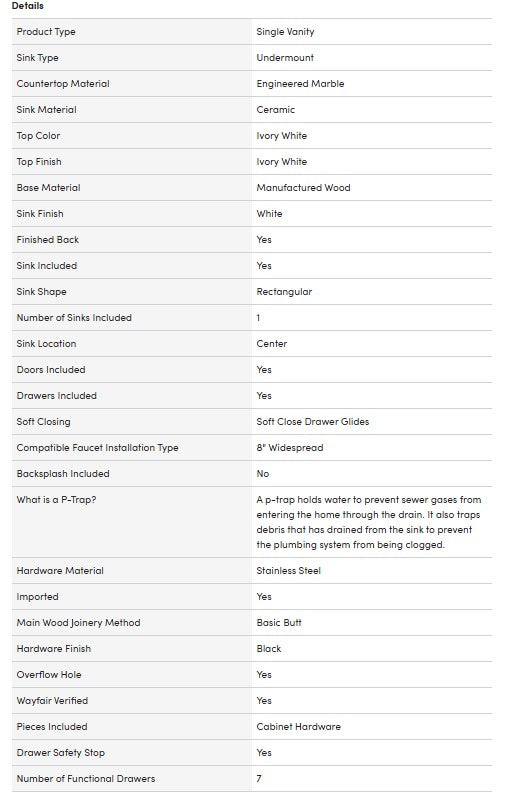The image size is (516, 795).
Task: Select the Countertop Material label
Action: click(x=63, y=84)
